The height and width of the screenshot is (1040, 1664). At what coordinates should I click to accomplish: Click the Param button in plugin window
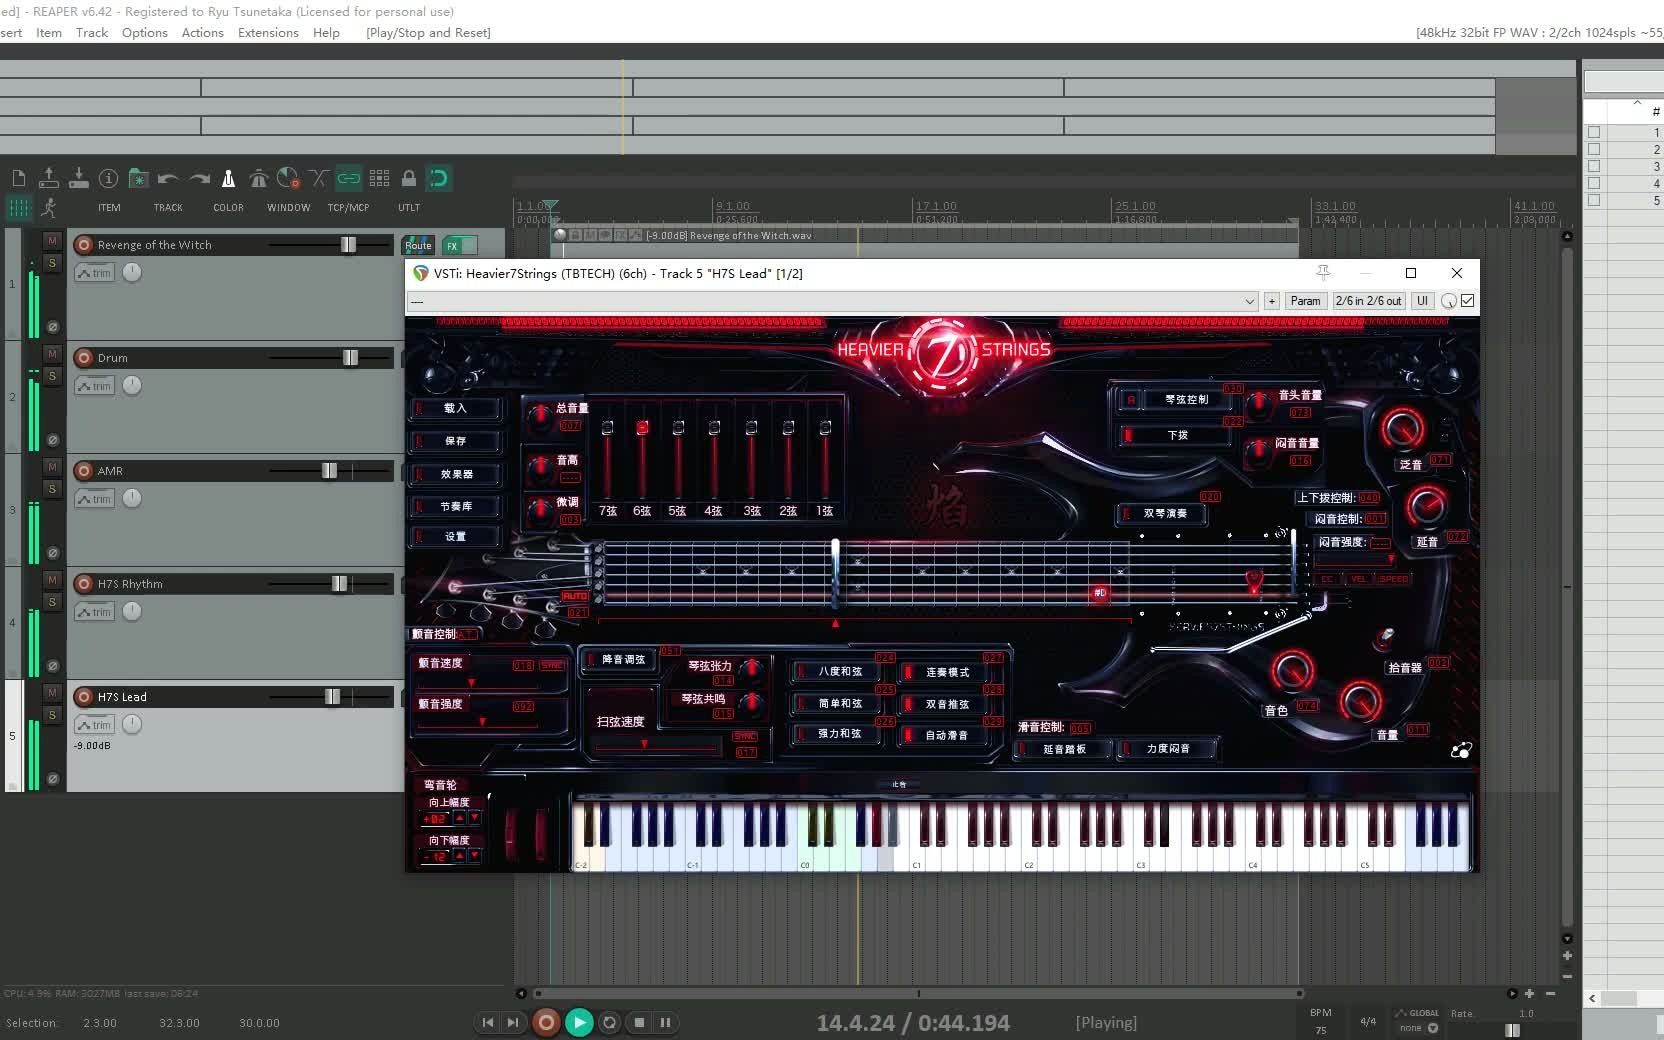1305,301
